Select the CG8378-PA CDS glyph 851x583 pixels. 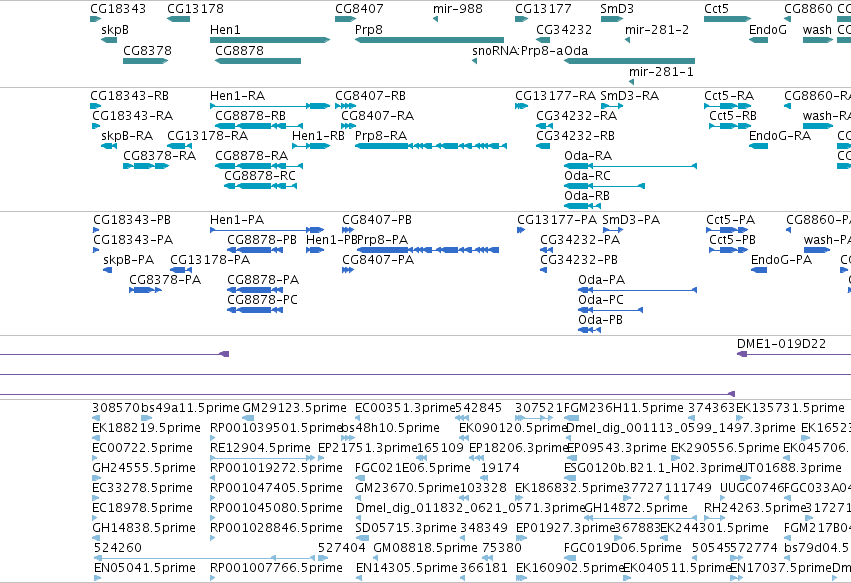[x=145, y=290]
